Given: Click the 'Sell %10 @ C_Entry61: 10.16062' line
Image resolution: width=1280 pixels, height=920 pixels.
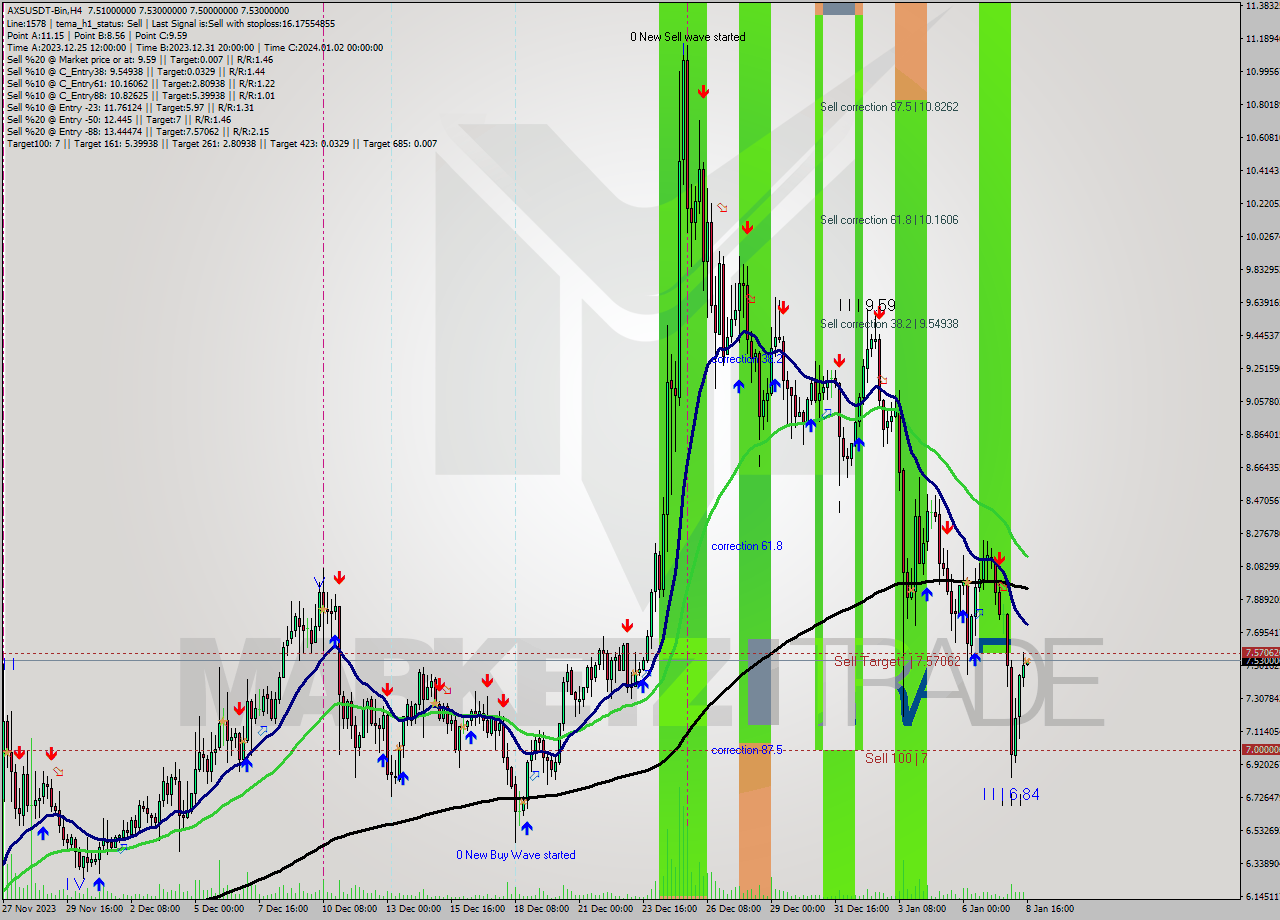Looking at the screenshot, I should click(141, 83).
